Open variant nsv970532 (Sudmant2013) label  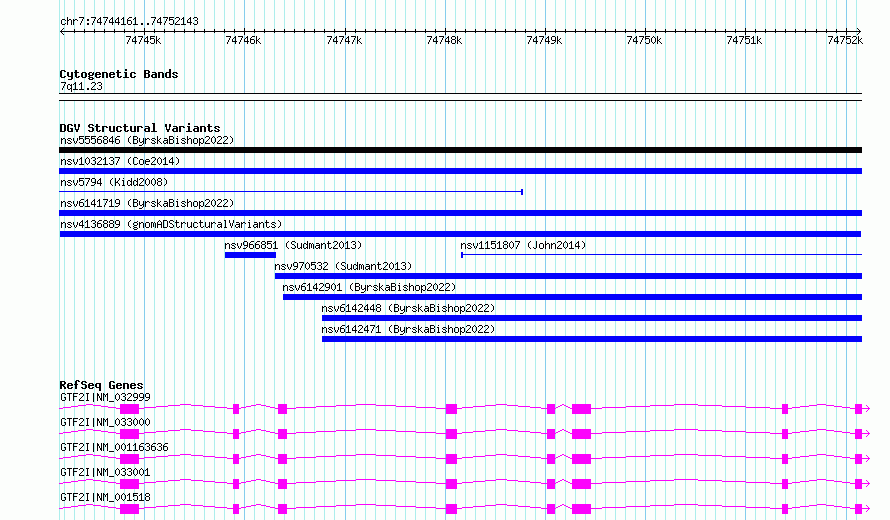pyautogui.click(x=343, y=266)
